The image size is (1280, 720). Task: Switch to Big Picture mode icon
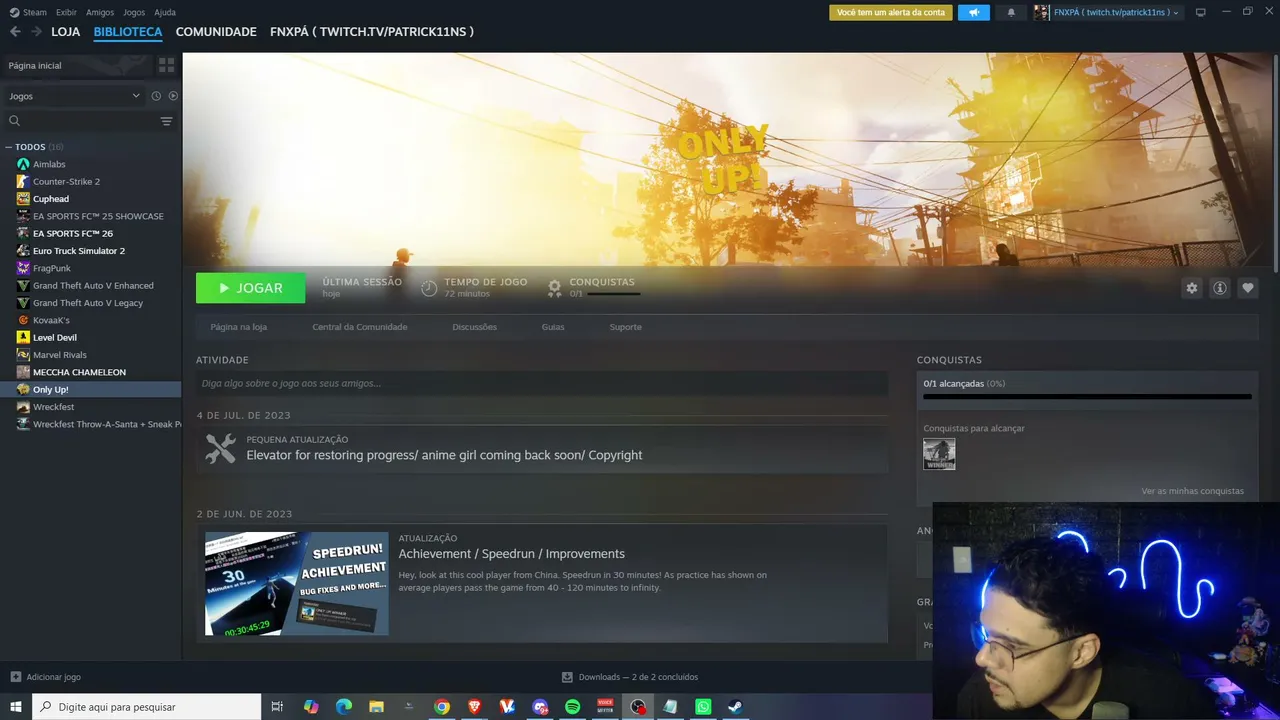point(1201,12)
